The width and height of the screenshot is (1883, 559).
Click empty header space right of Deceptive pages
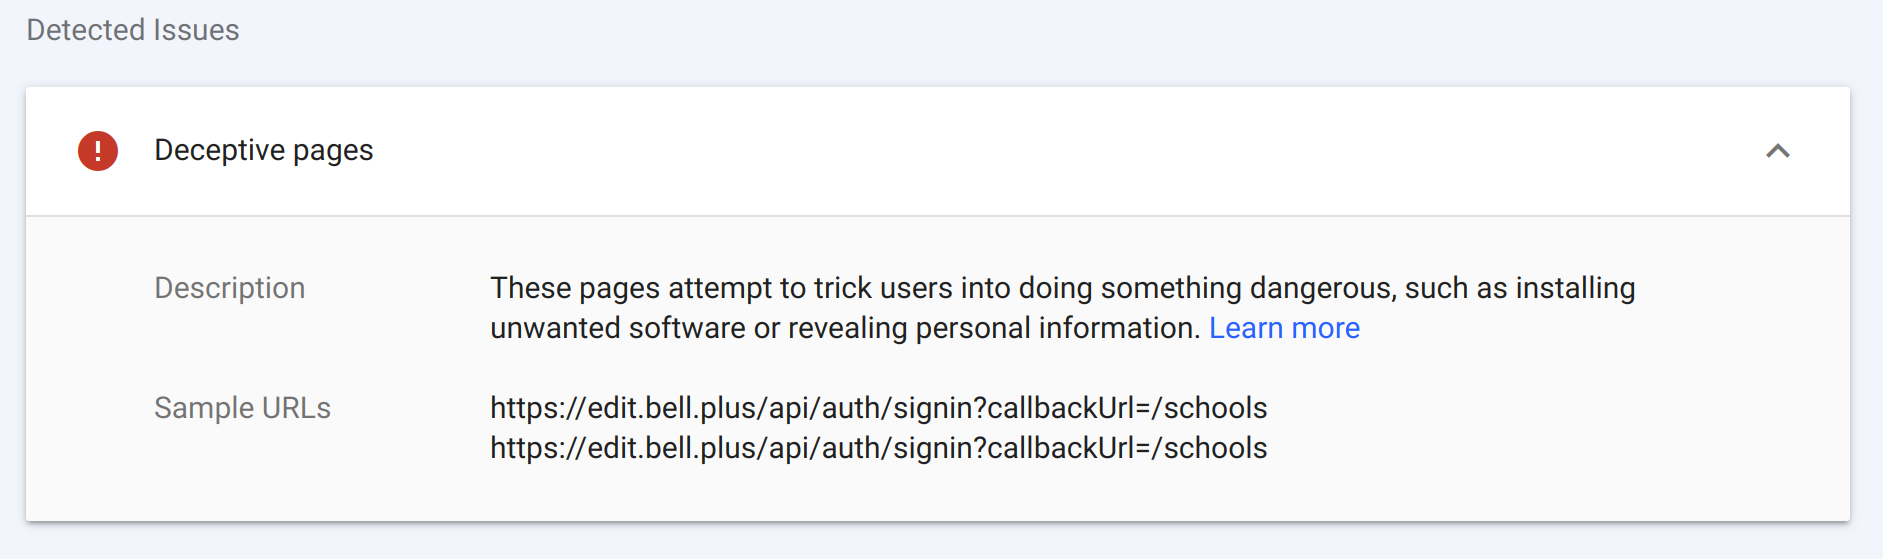1000,151
